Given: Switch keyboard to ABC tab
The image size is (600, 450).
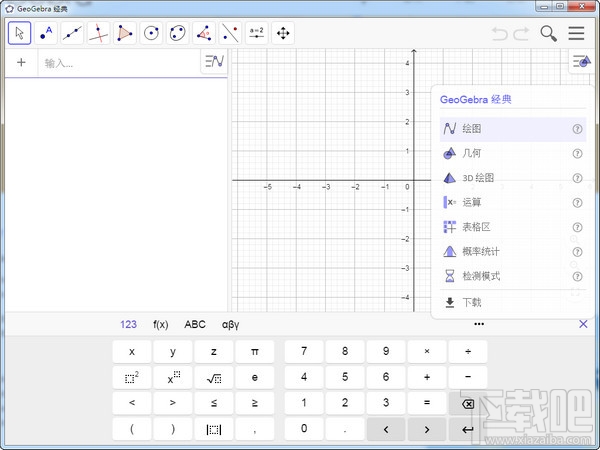Looking at the screenshot, I should point(195,324).
